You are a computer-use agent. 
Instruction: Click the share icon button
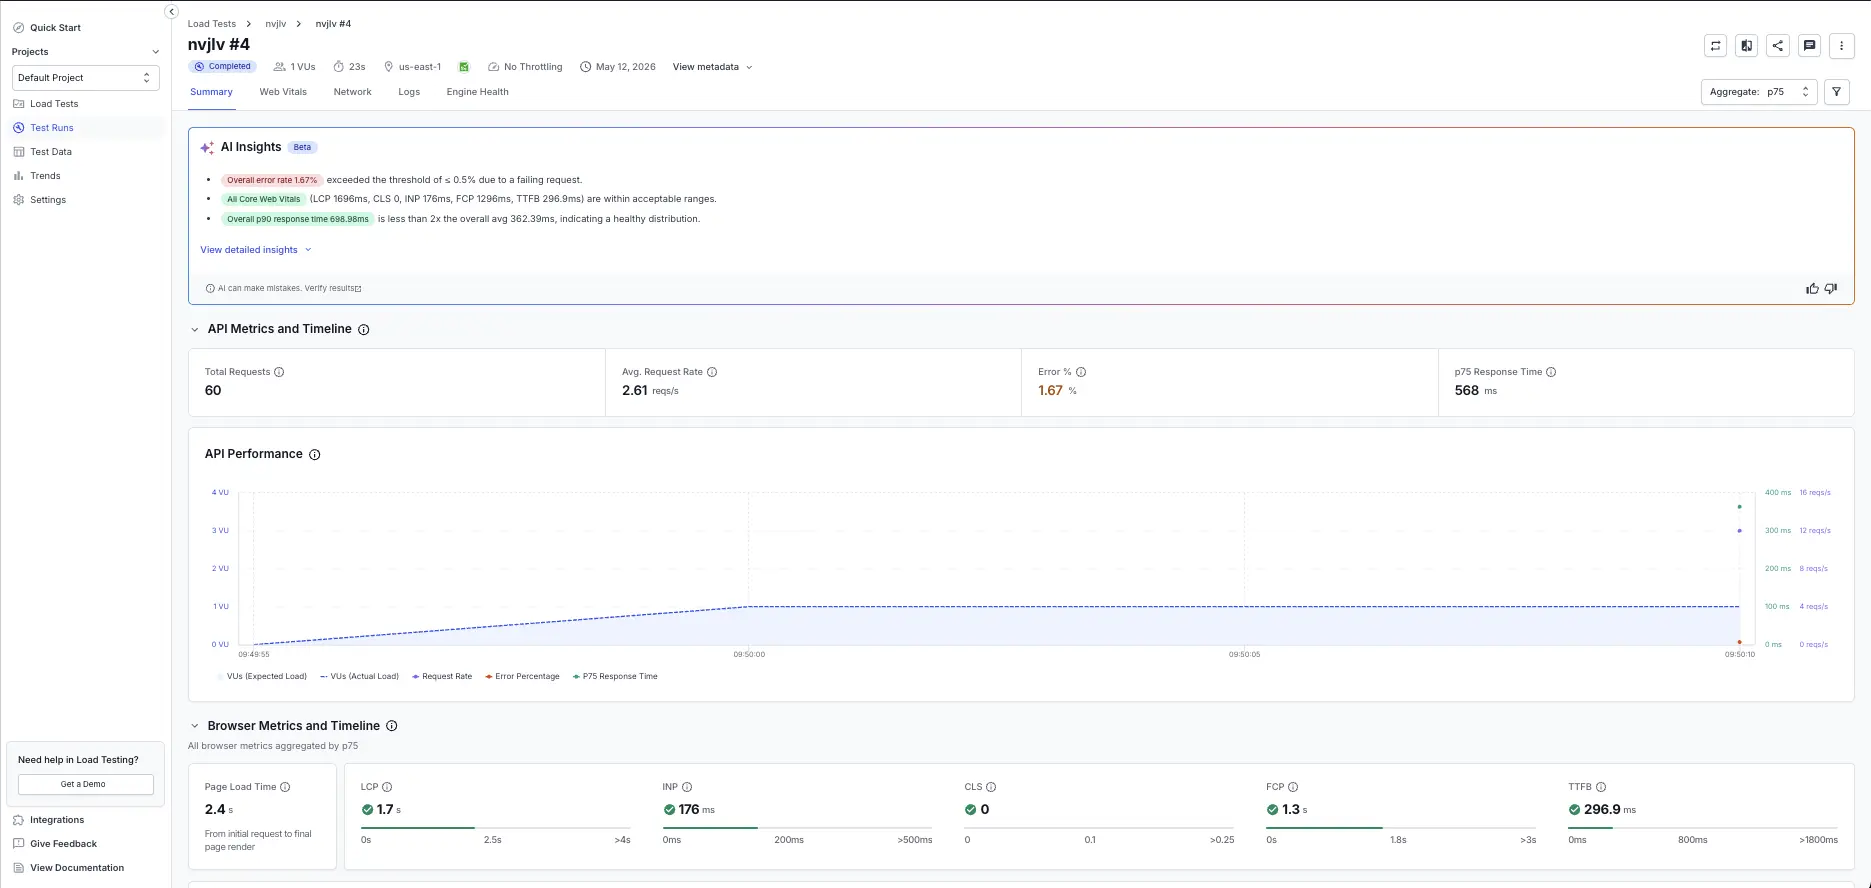pyautogui.click(x=1778, y=45)
